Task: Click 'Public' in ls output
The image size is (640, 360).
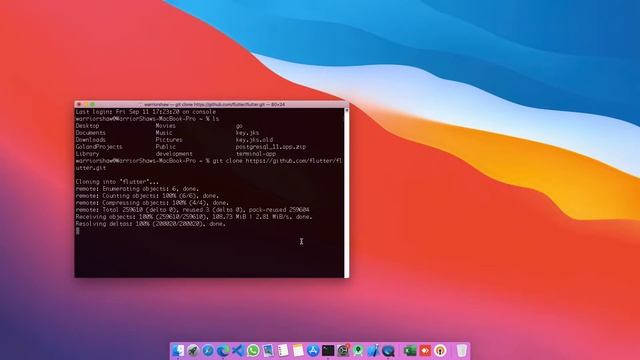Action: point(166,147)
